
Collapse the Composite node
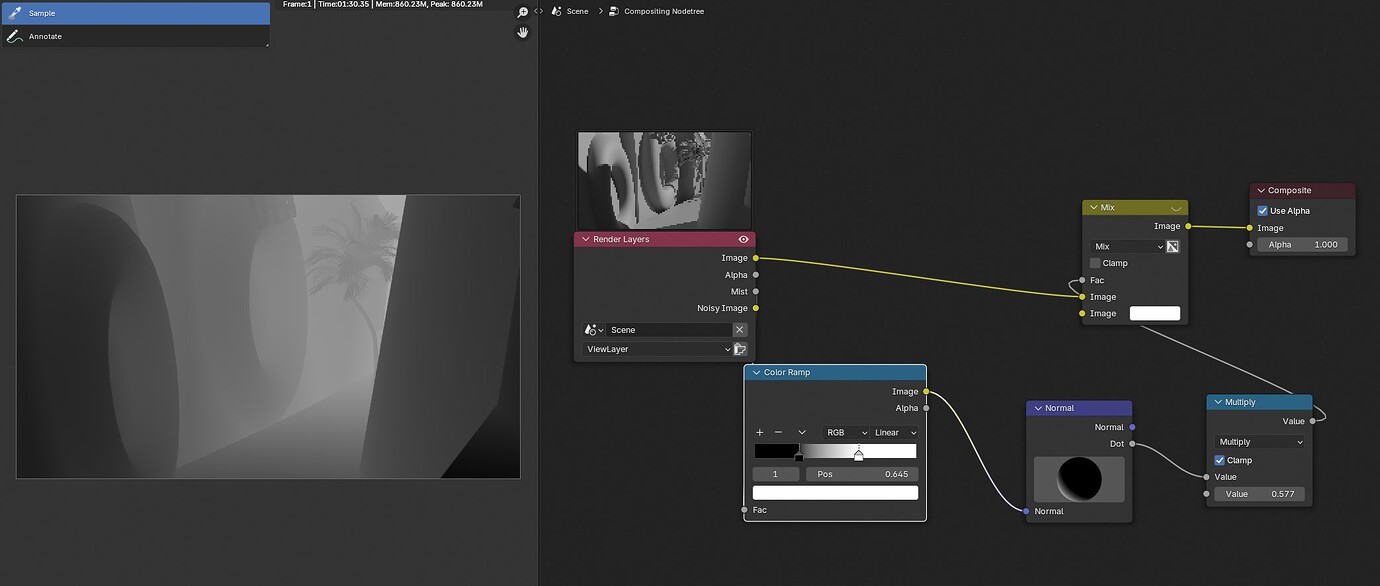pos(1261,191)
